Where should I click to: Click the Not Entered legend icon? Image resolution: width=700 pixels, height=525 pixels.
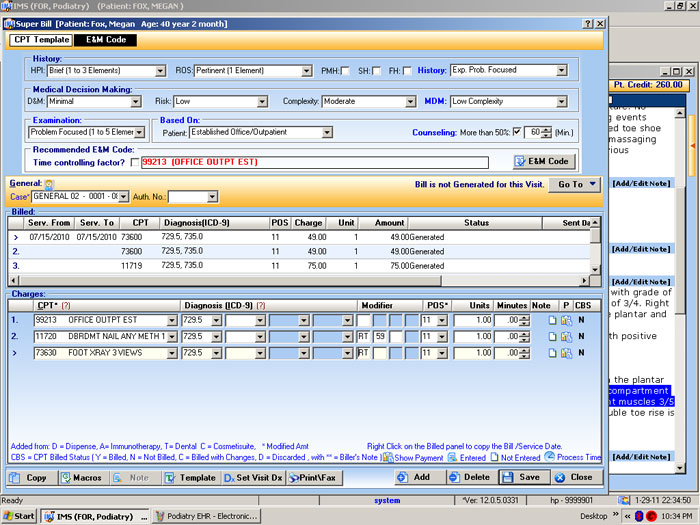coord(494,457)
